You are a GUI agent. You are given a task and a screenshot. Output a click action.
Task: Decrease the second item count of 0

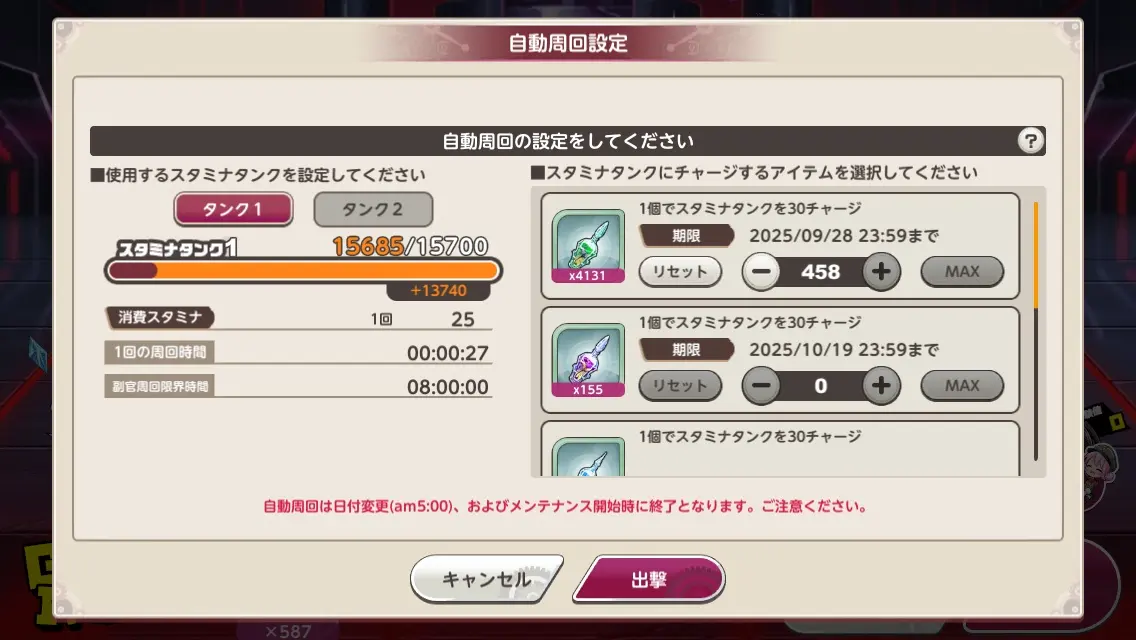[x=761, y=386]
